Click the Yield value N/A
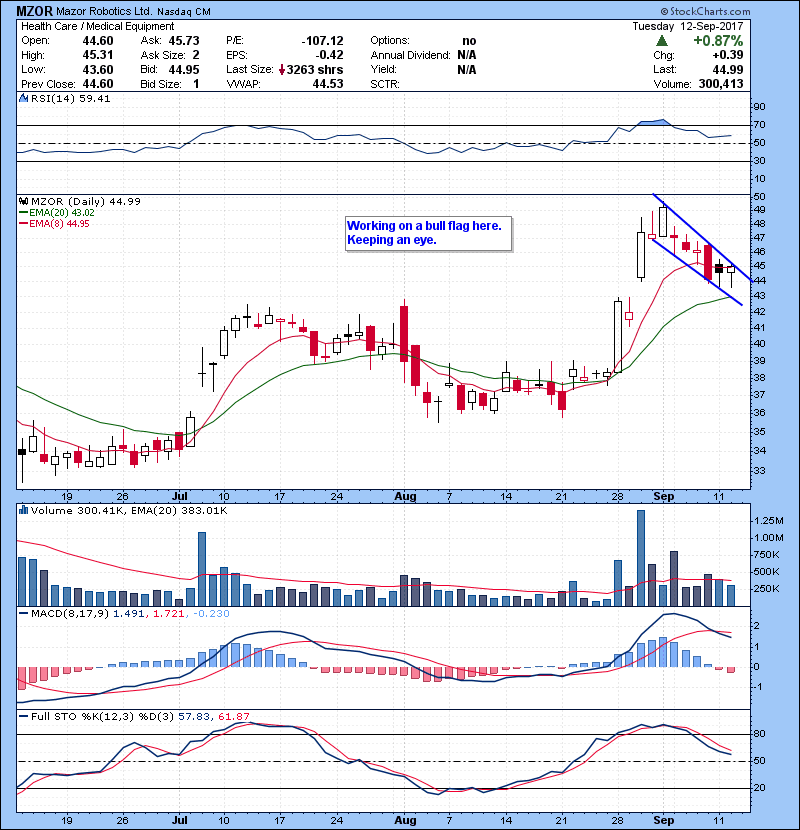The height and width of the screenshot is (830, 800). tap(467, 70)
